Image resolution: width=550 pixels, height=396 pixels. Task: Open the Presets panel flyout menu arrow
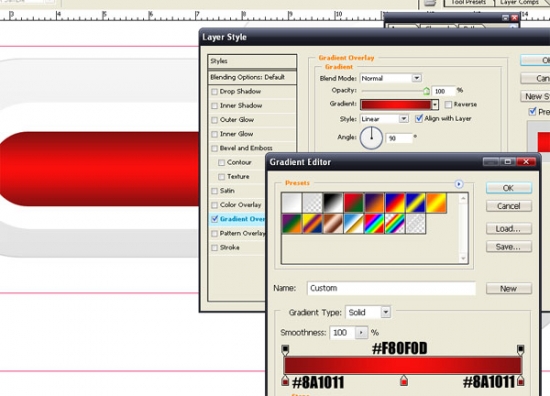point(458,184)
